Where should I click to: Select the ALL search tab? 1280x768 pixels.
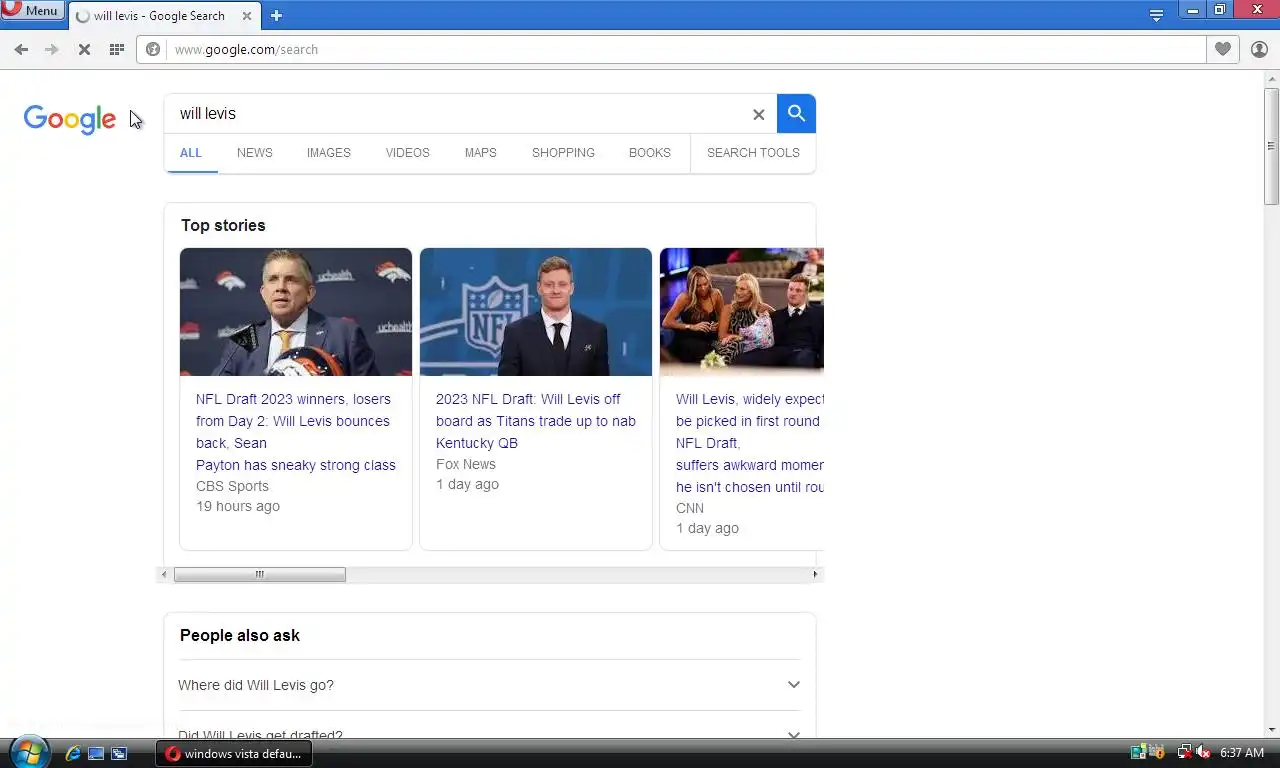coord(191,153)
